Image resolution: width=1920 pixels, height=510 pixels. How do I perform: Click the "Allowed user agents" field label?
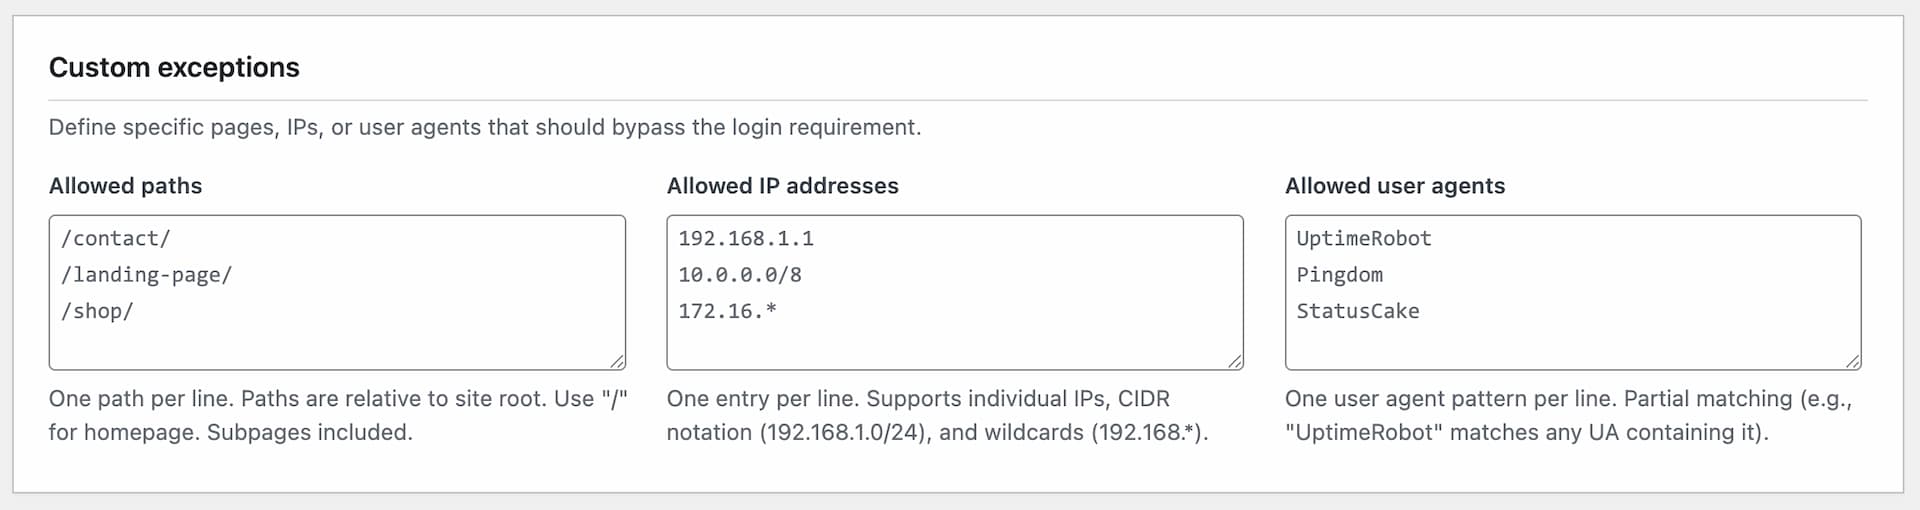pos(1394,186)
